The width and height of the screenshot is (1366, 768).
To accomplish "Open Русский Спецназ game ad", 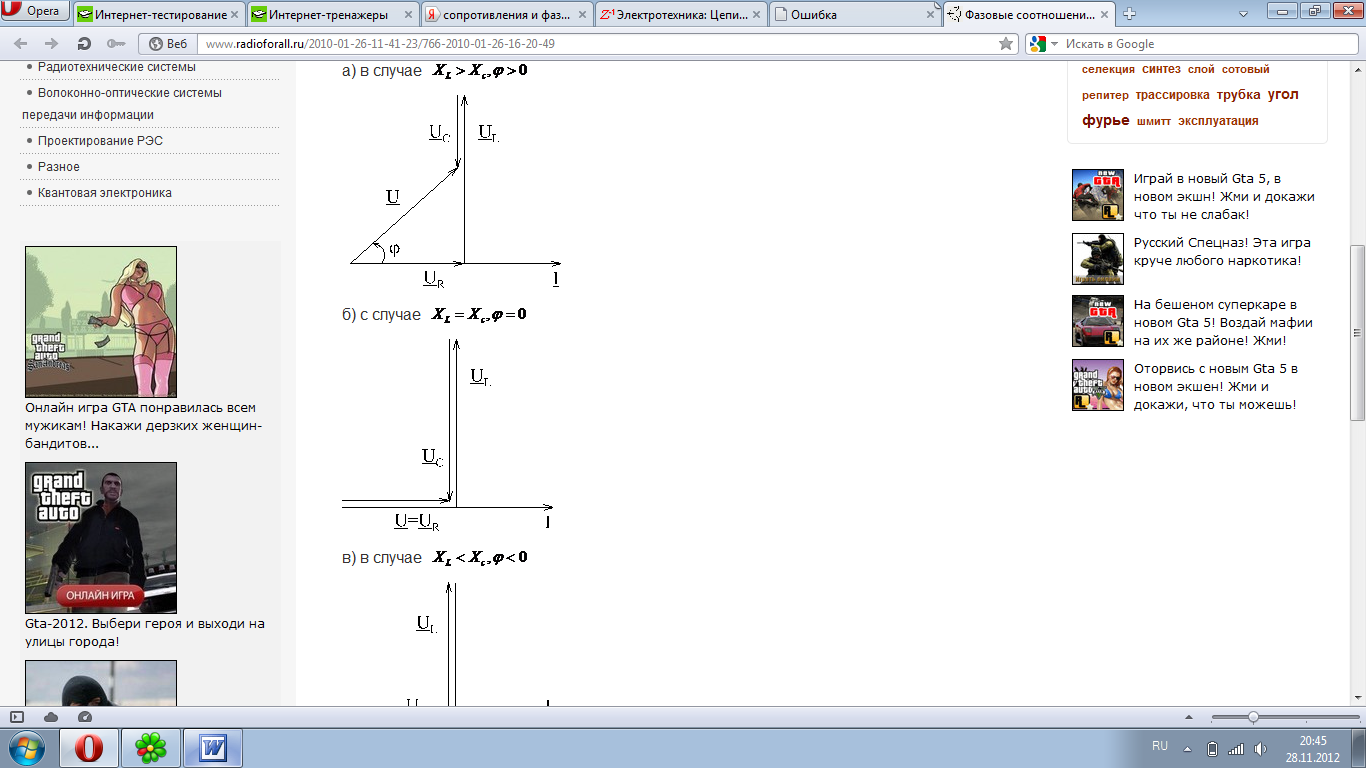I will pos(1222,251).
